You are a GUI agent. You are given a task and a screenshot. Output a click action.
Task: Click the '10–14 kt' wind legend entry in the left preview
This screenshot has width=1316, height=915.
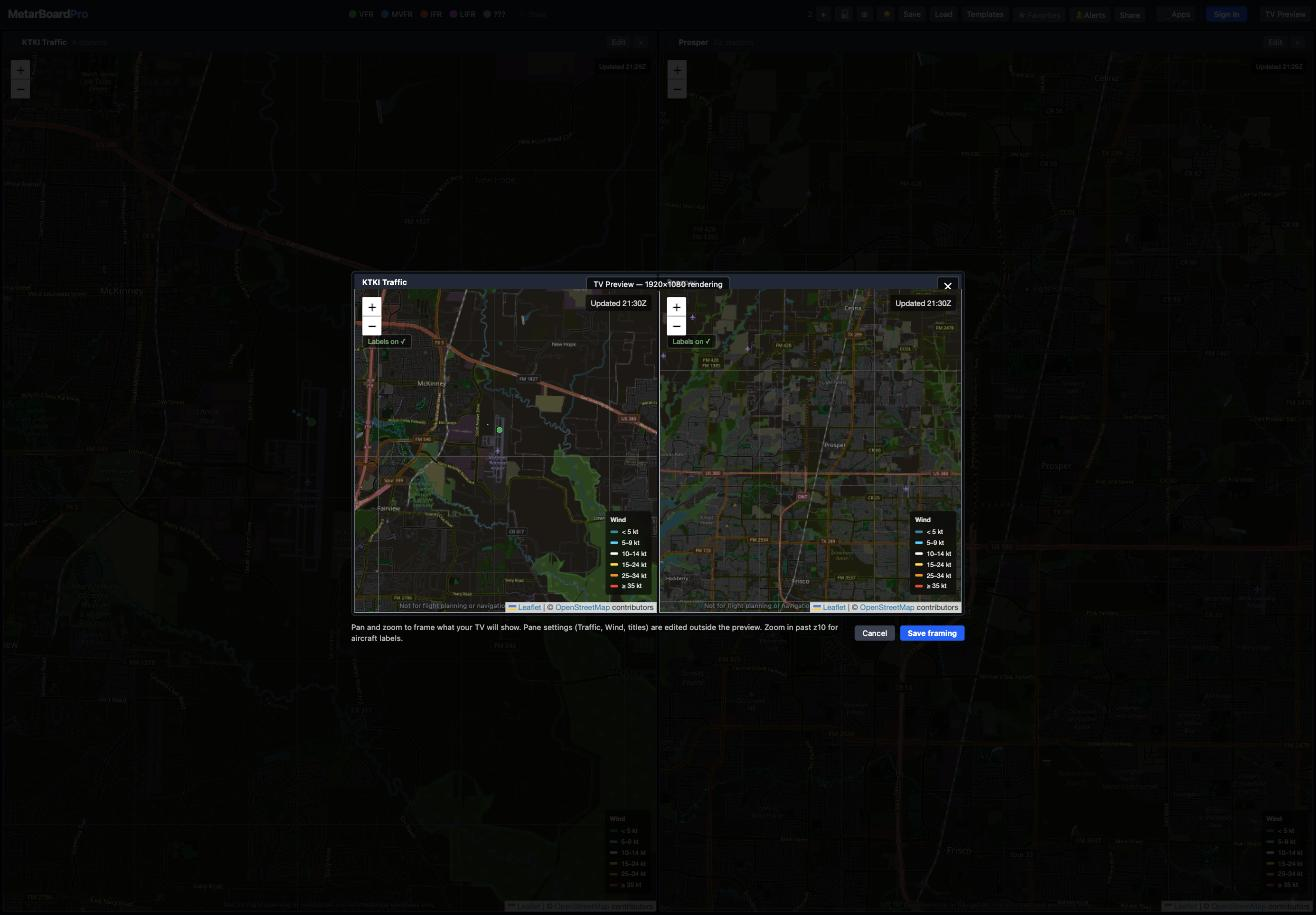(x=629, y=554)
